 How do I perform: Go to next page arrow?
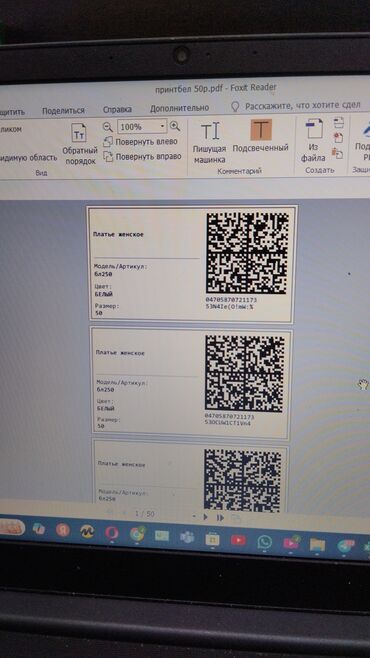point(206,517)
